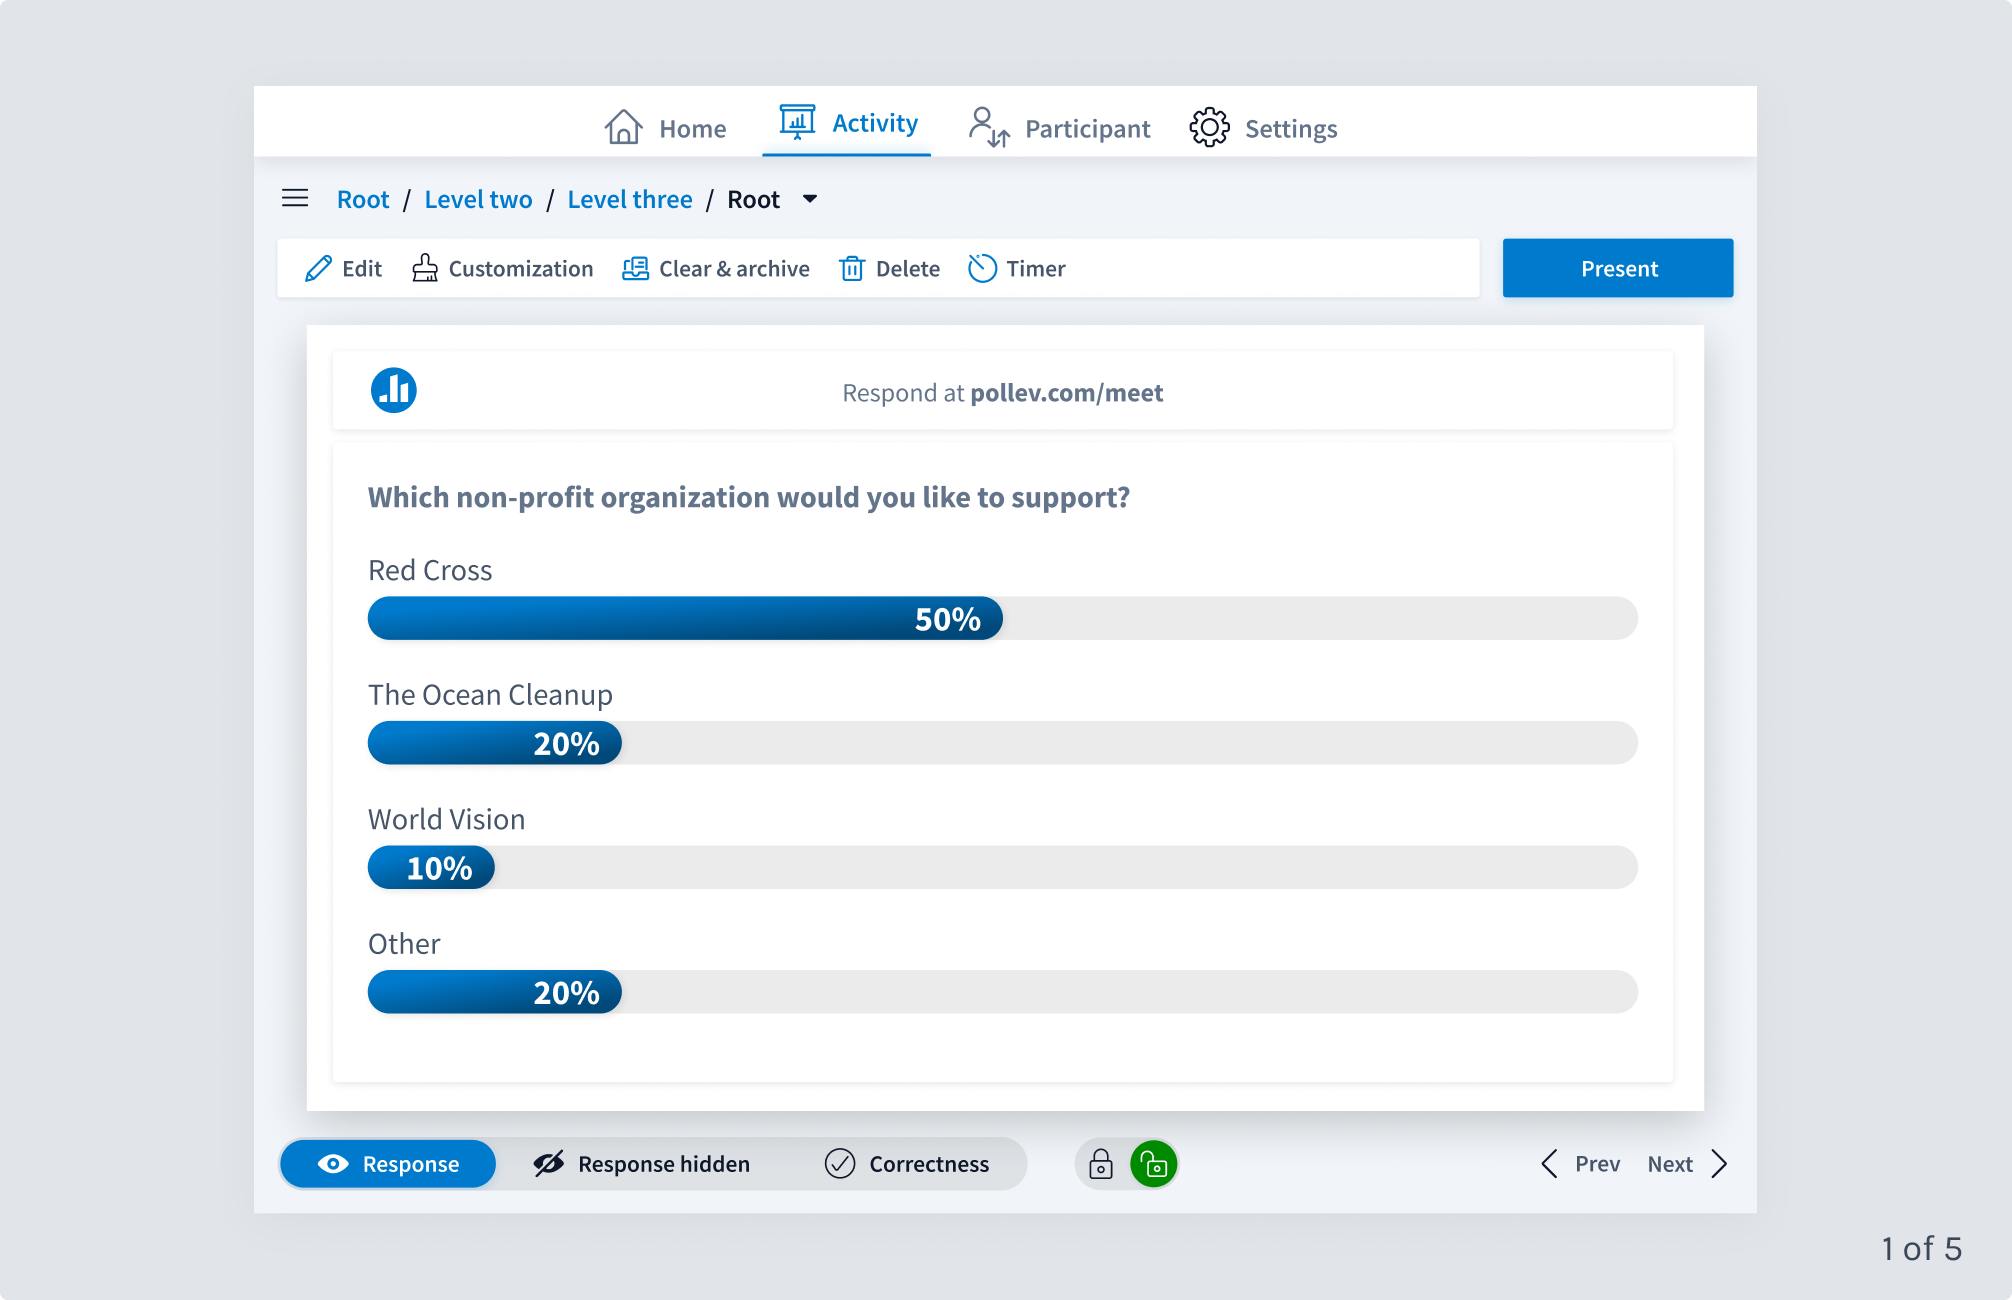This screenshot has height=1300, width=2012.
Task: Click the Clear & archive icon
Action: coord(635,268)
